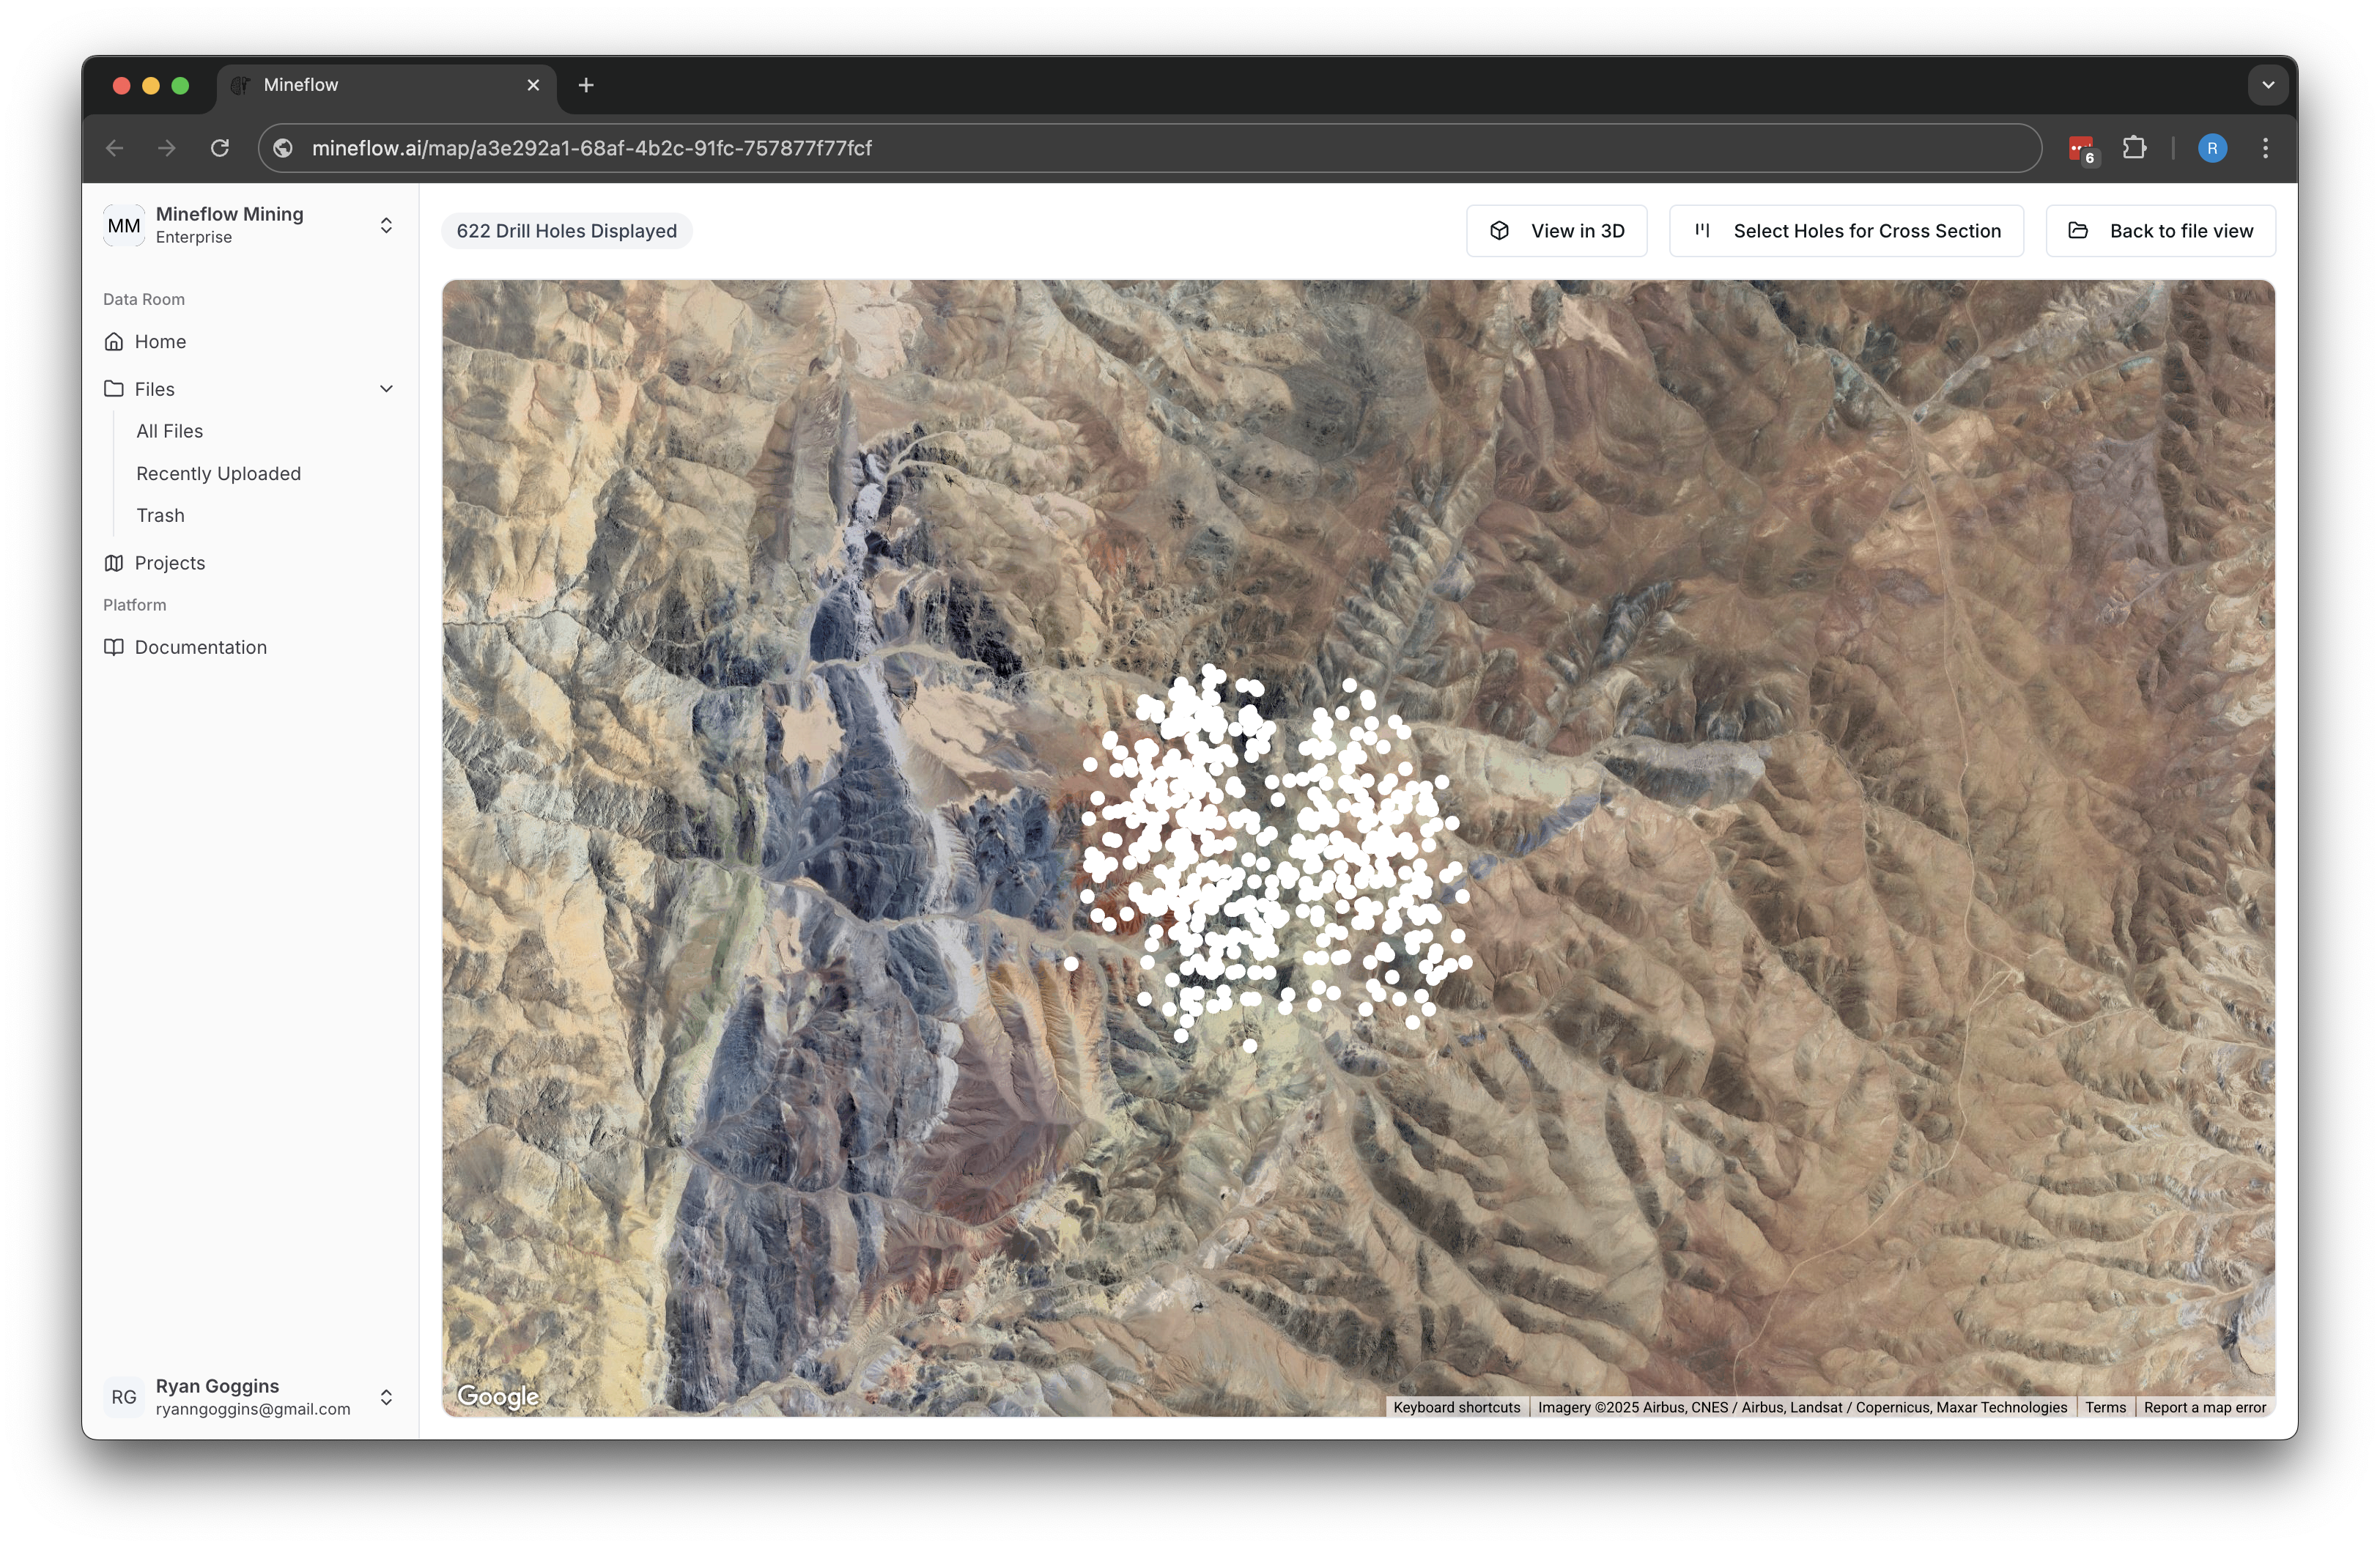The width and height of the screenshot is (2380, 1548).
Task: Open Chrome's three-dot menu
Action: pyautogui.click(x=2265, y=148)
